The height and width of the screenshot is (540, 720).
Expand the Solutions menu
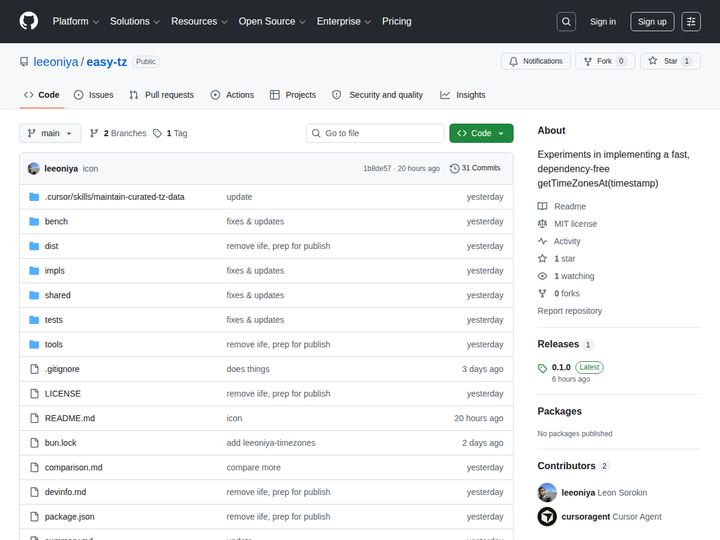coord(135,22)
